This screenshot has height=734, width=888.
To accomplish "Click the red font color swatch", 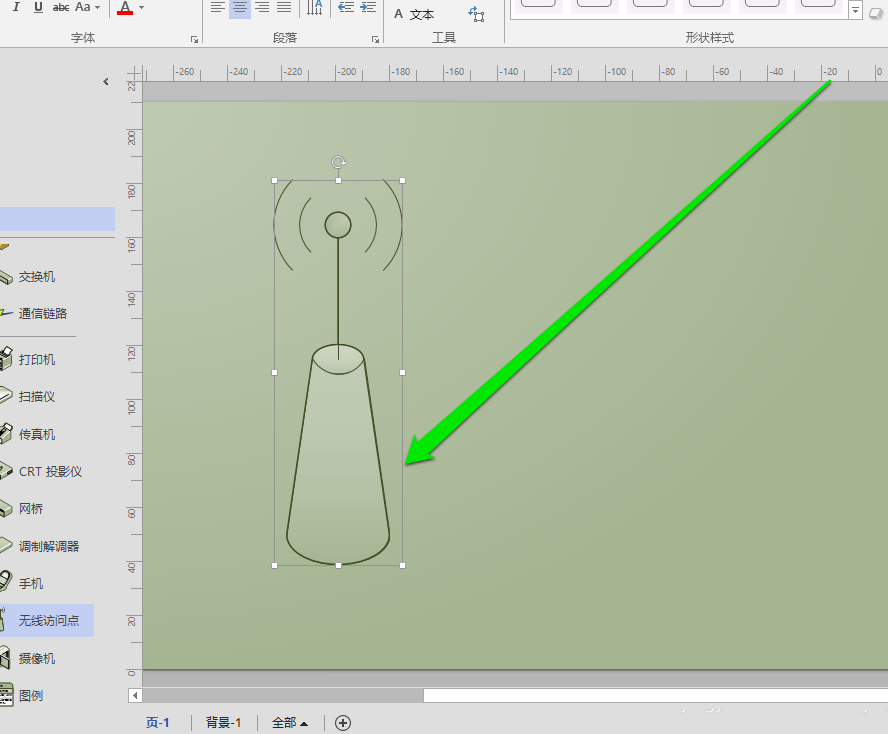I will [x=125, y=8].
